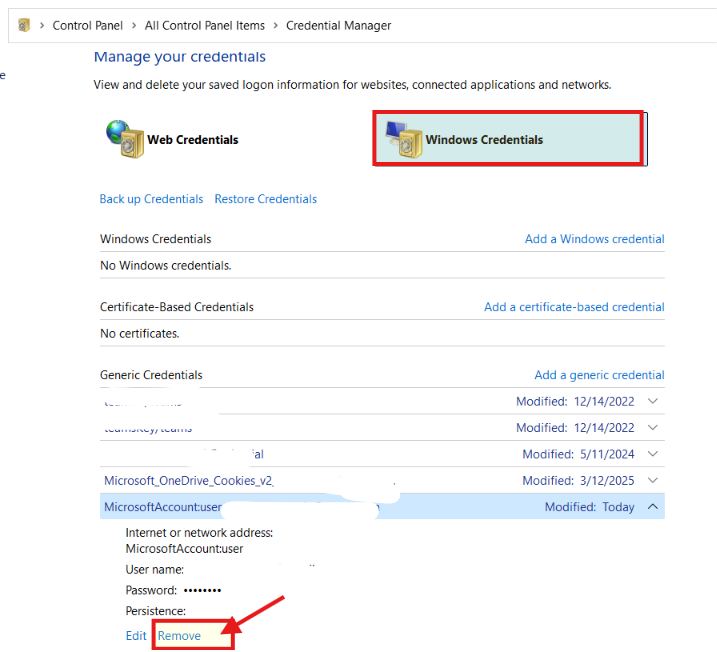Click Generic Credentials section header

coord(151,375)
